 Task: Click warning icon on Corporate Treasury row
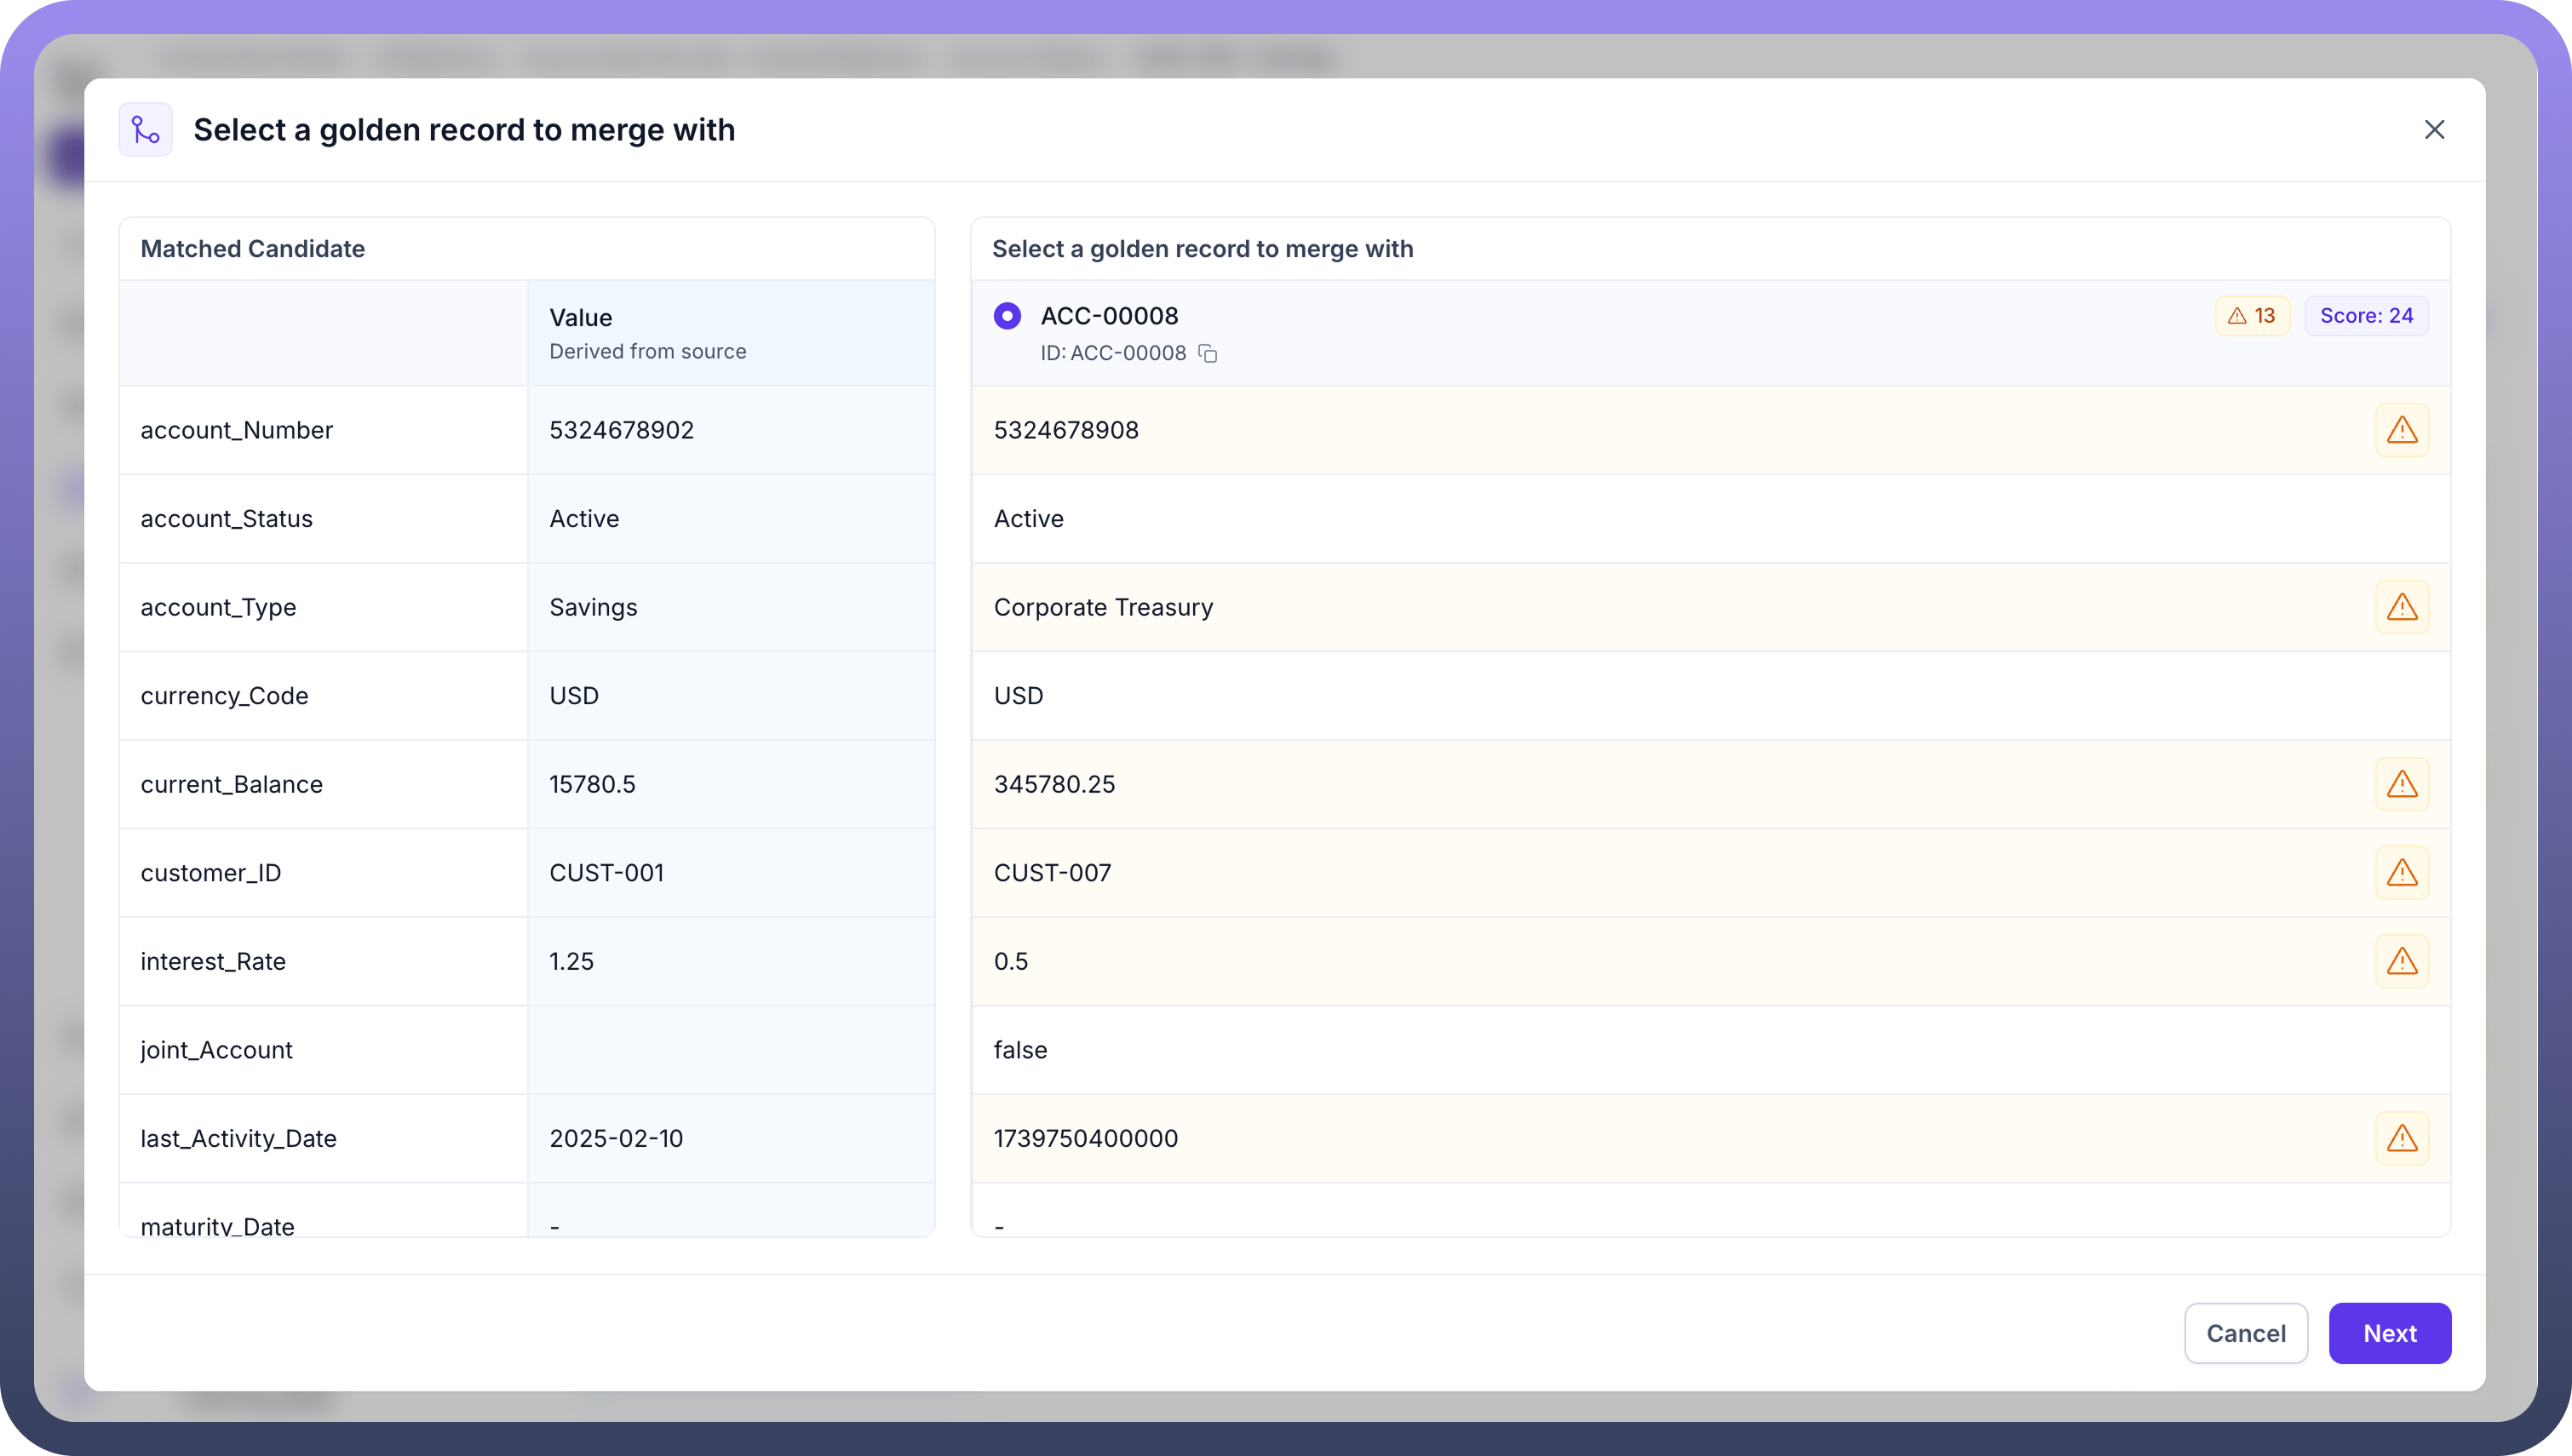coord(2402,607)
